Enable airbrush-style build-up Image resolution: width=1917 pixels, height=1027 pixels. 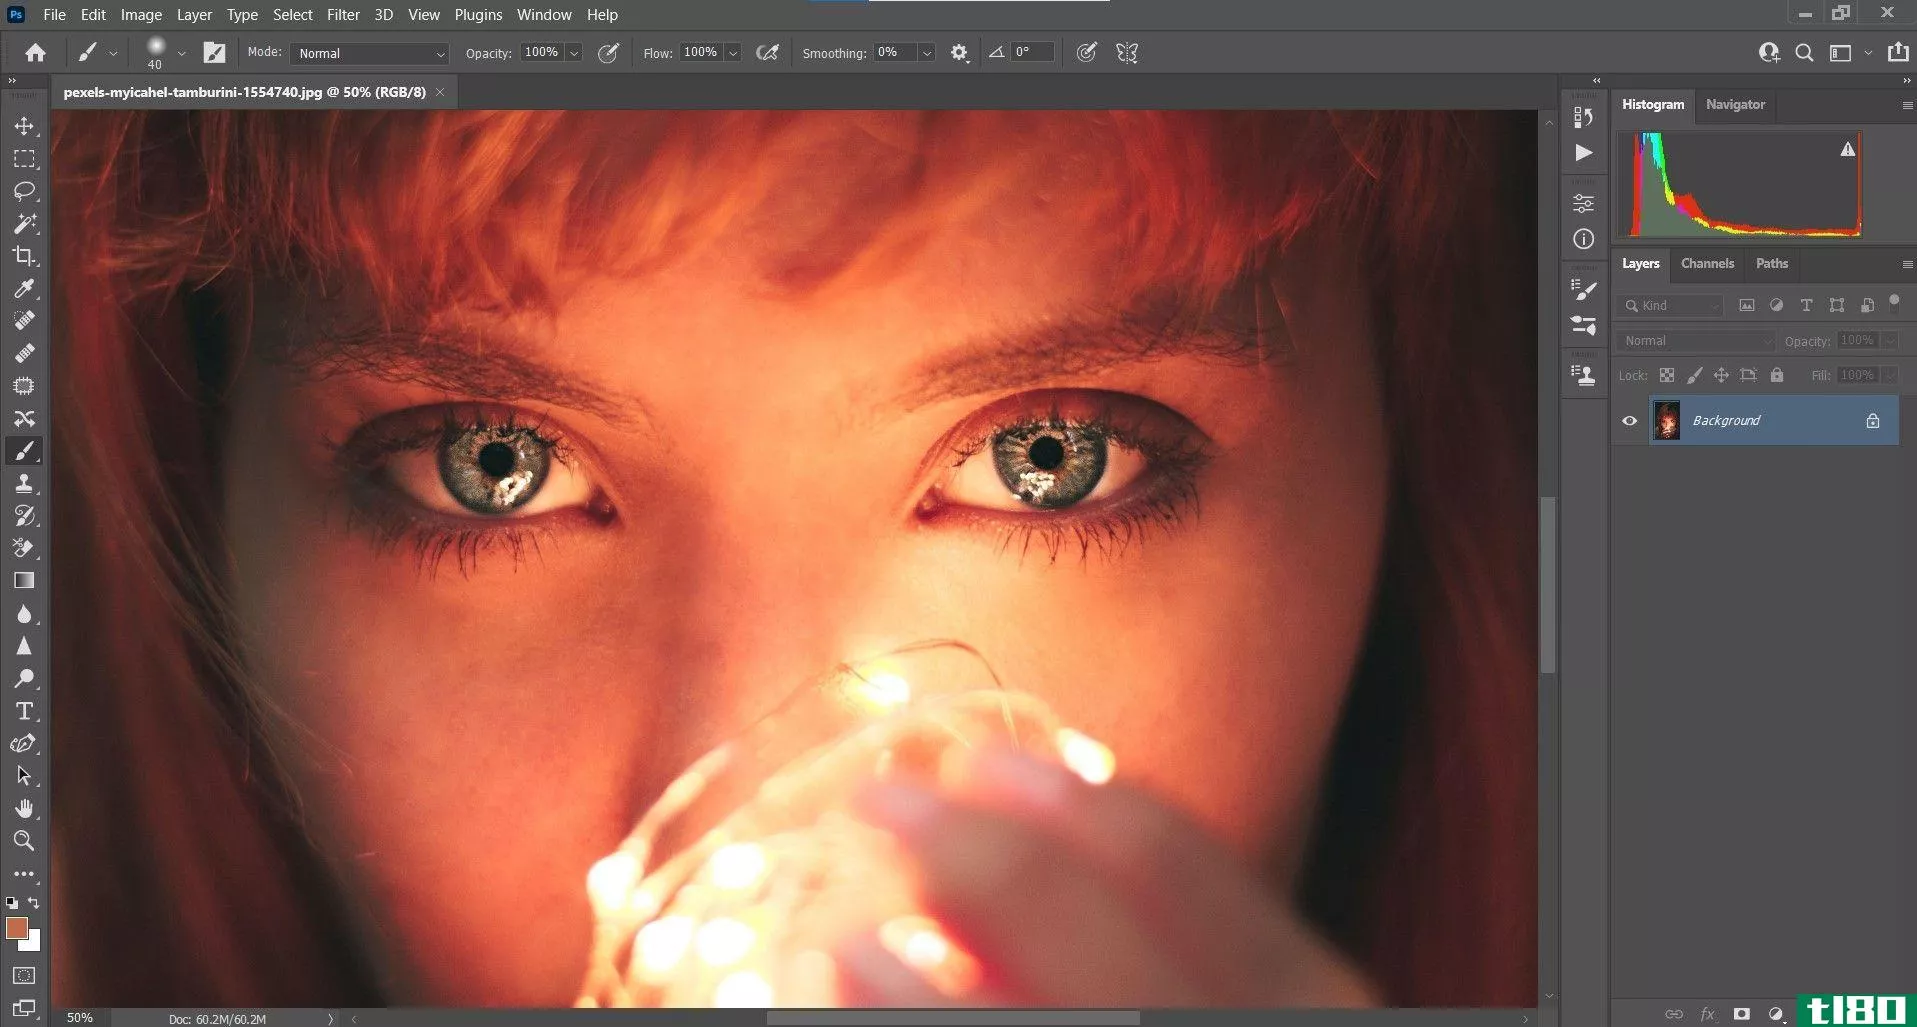[x=767, y=53]
